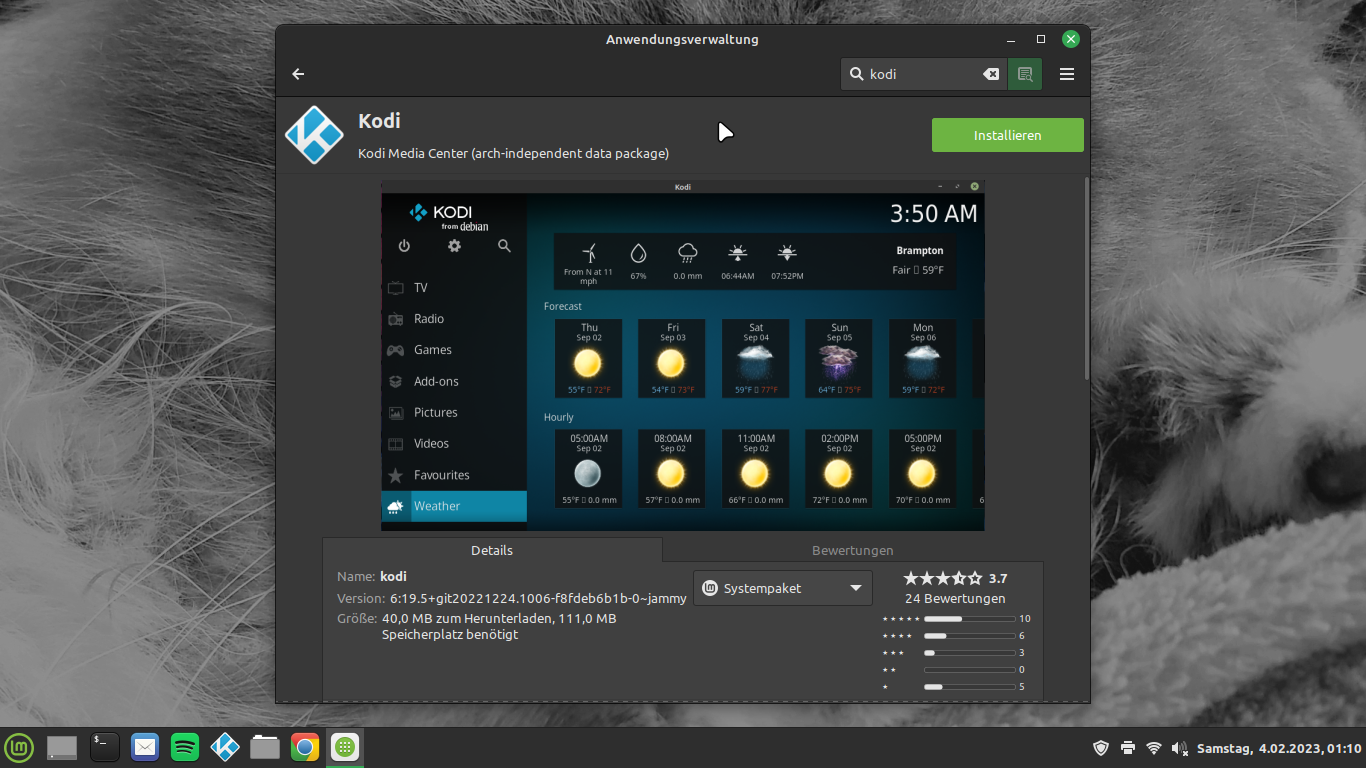Click the five-star rating bar
1366x768 pixels.
[x=970, y=619]
